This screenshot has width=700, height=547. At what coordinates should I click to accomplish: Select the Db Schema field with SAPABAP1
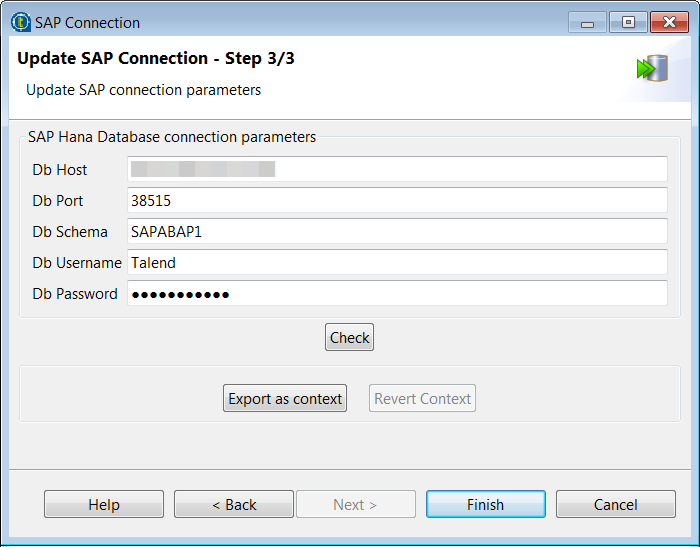tap(397, 232)
